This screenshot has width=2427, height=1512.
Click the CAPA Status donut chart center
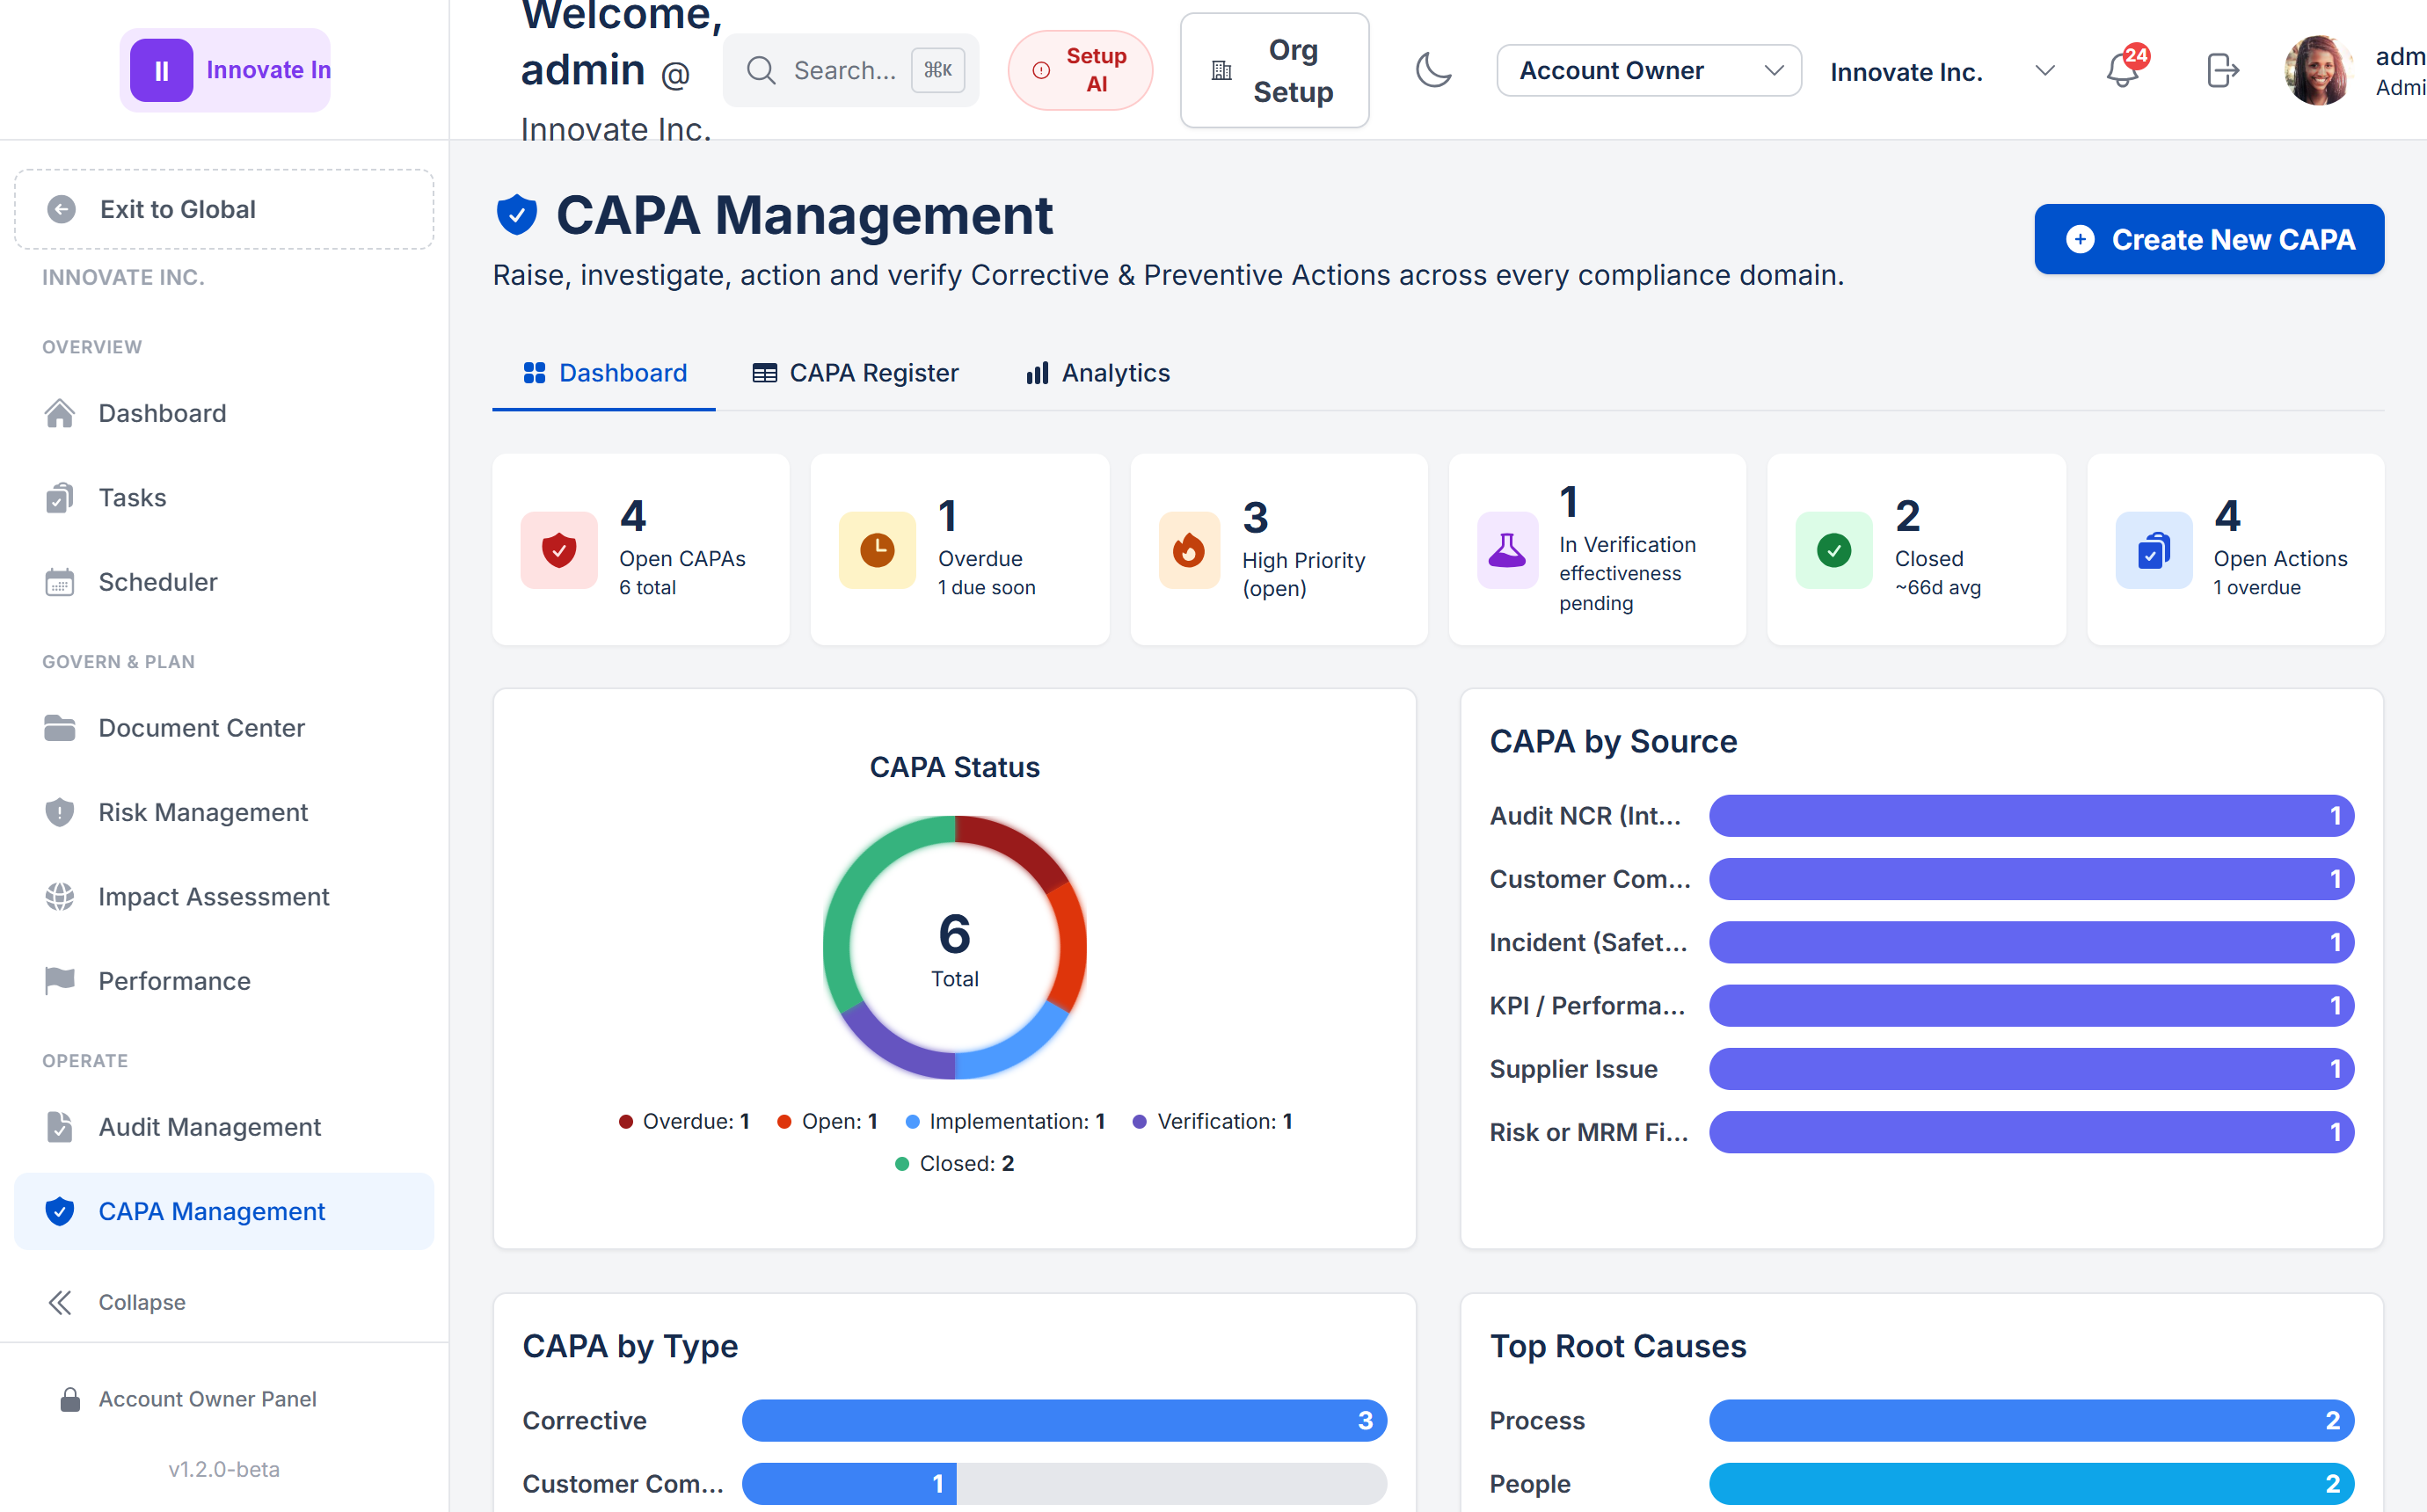click(x=954, y=948)
